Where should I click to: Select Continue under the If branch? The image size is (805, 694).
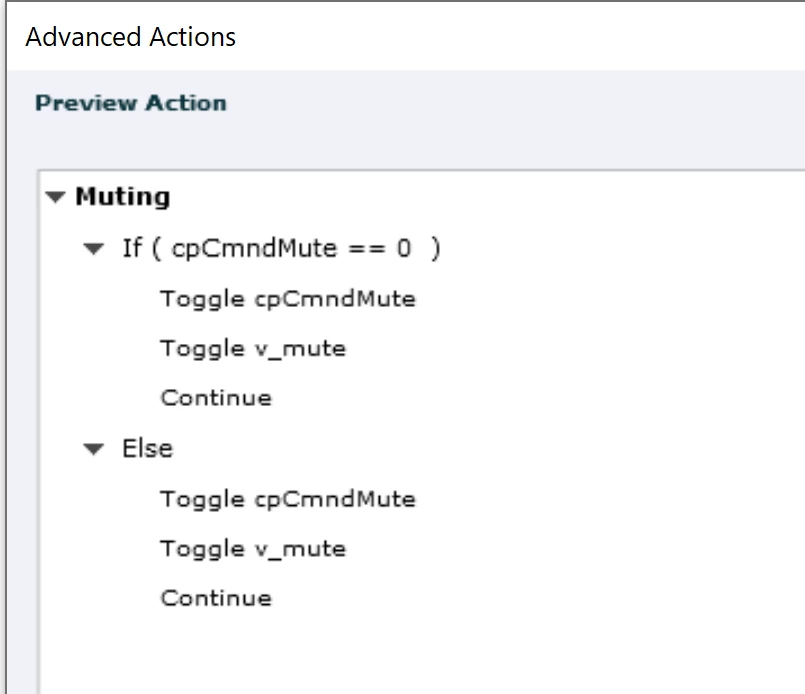(216, 398)
